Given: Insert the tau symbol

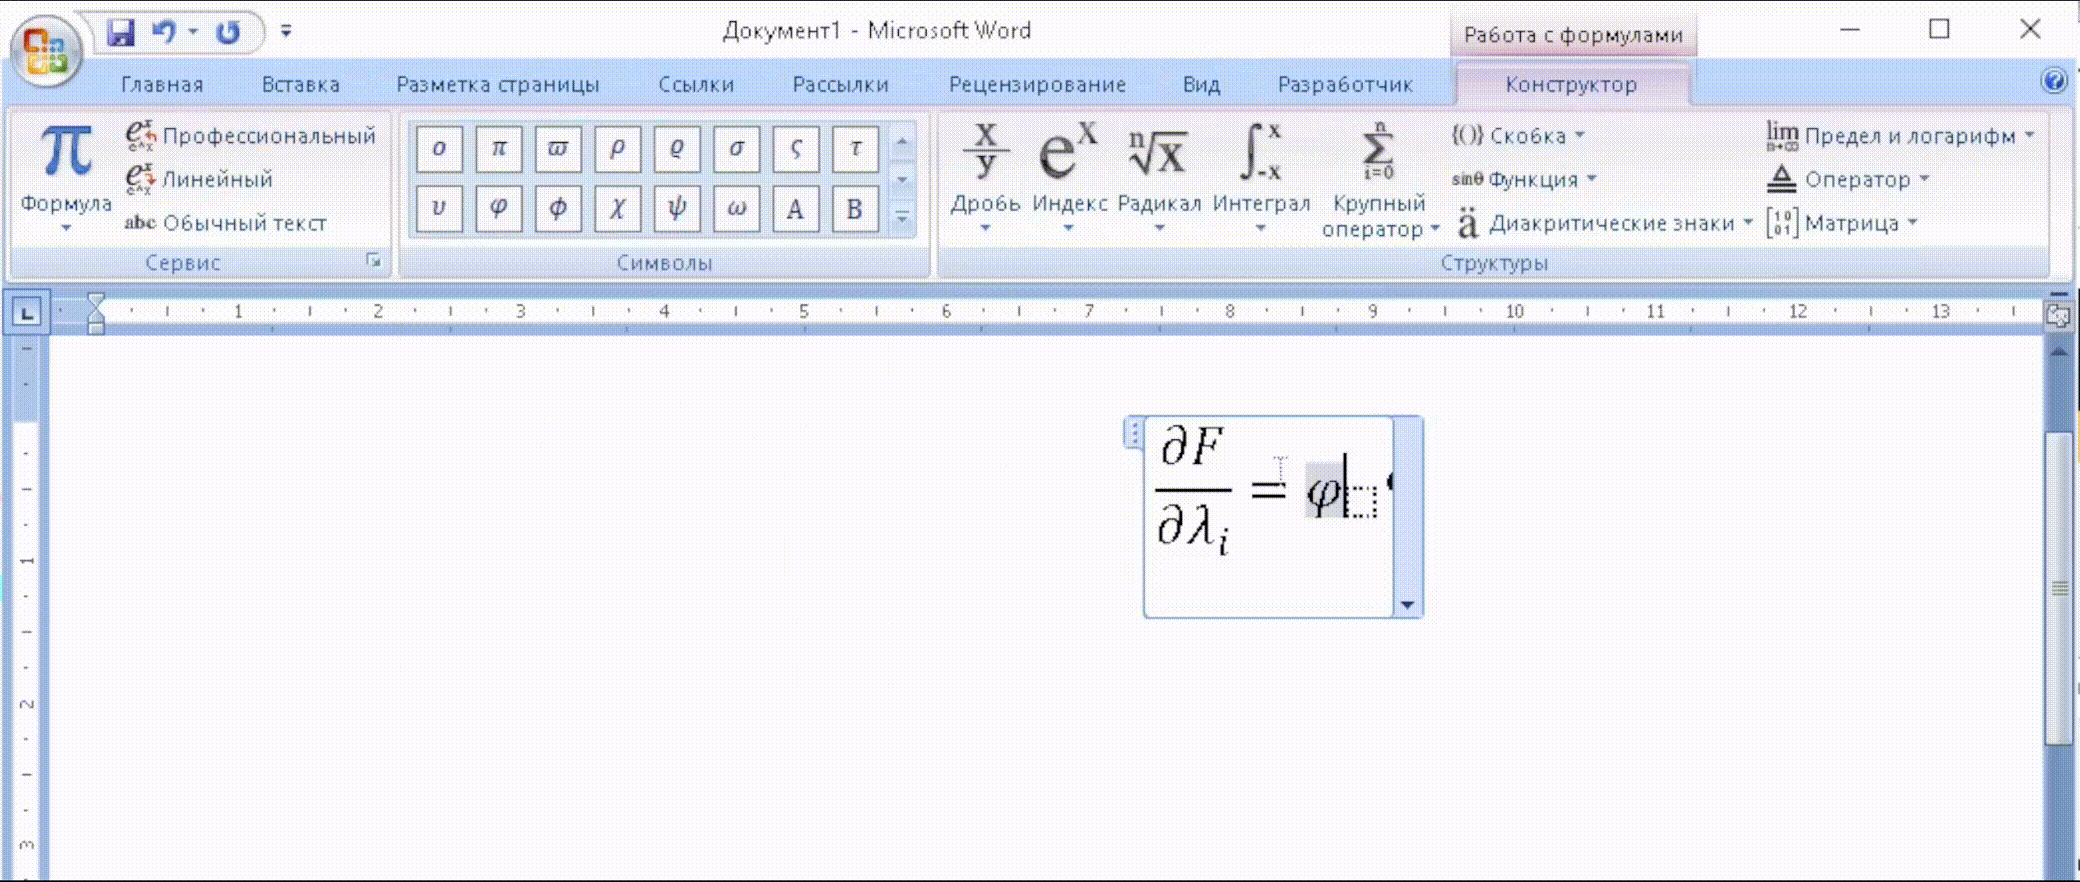Looking at the screenshot, I should coord(855,150).
